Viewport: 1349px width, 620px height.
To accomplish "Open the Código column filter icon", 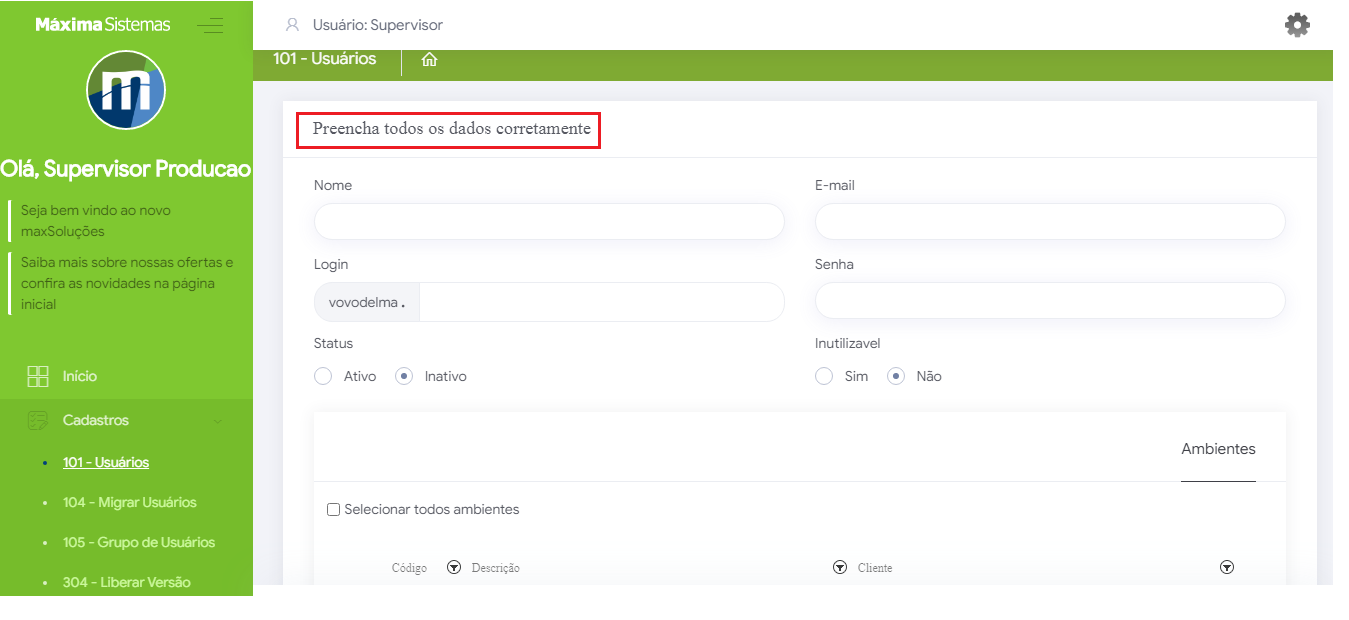I will pyautogui.click(x=453, y=567).
